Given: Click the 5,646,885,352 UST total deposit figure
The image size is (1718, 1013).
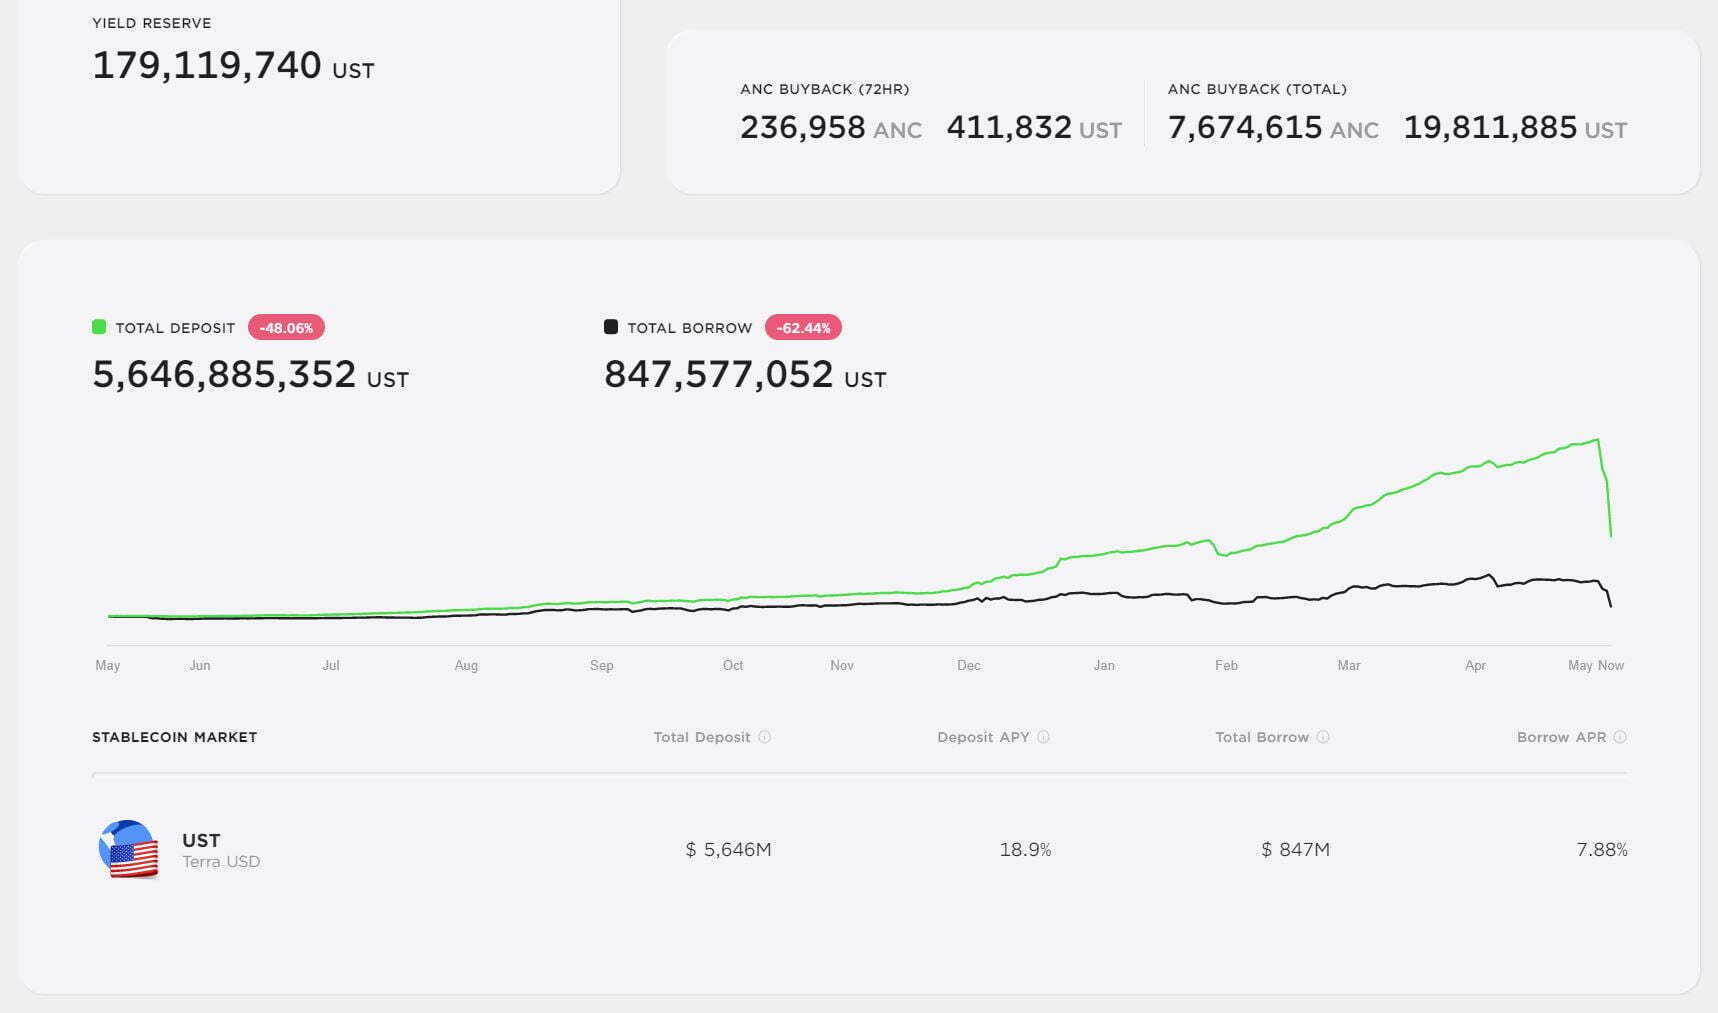Looking at the screenshot, I should pos(250,375).
